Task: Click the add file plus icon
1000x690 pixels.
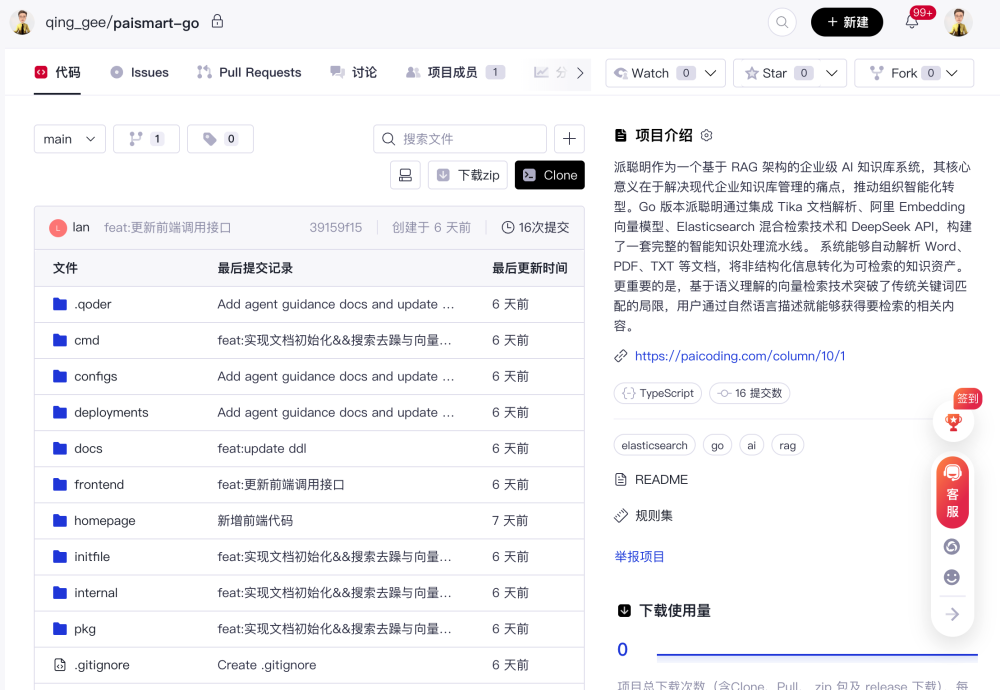Action: 569,139
